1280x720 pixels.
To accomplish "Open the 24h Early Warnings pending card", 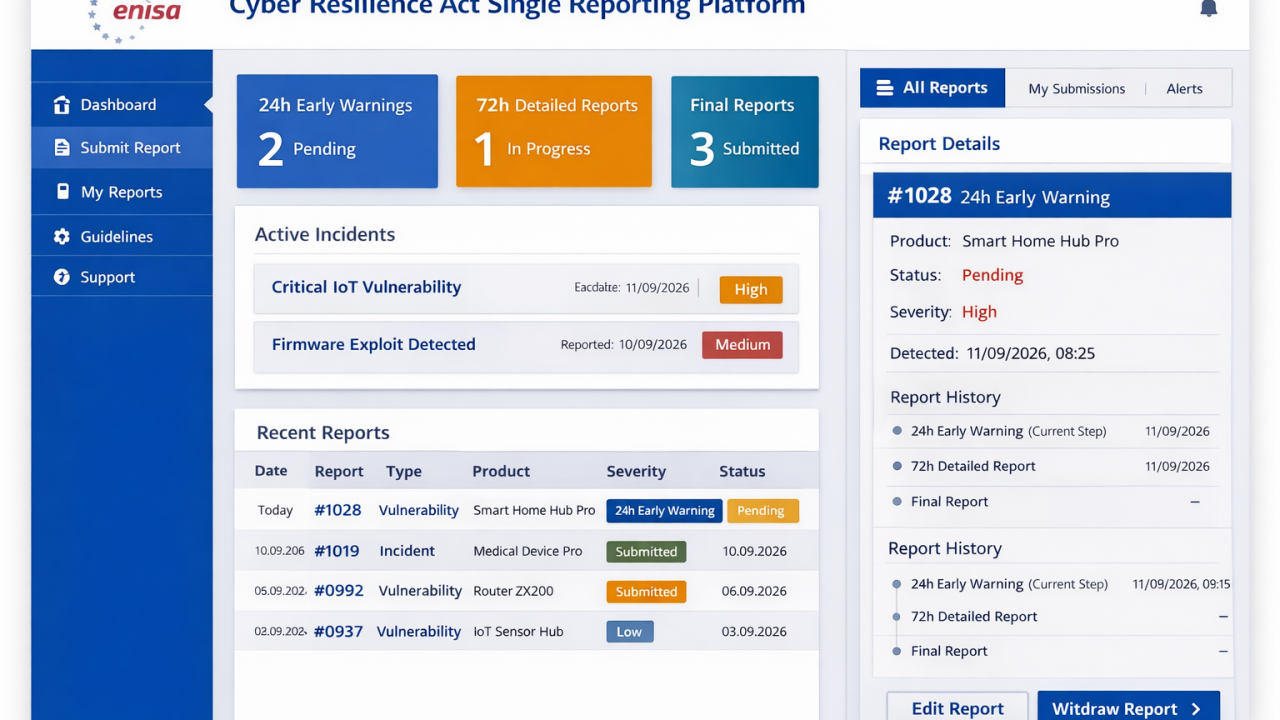I will click(337, 131).
